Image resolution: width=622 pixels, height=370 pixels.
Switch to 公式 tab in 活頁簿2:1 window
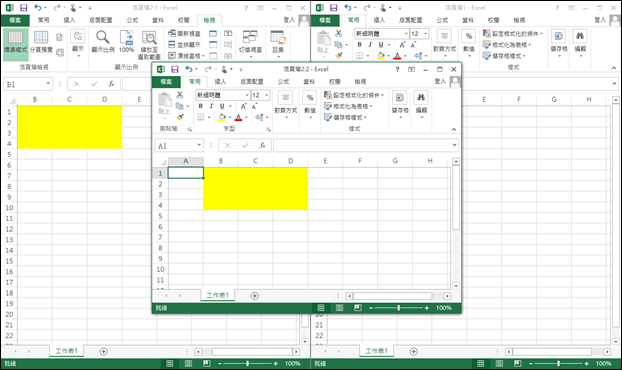point(132,20)
